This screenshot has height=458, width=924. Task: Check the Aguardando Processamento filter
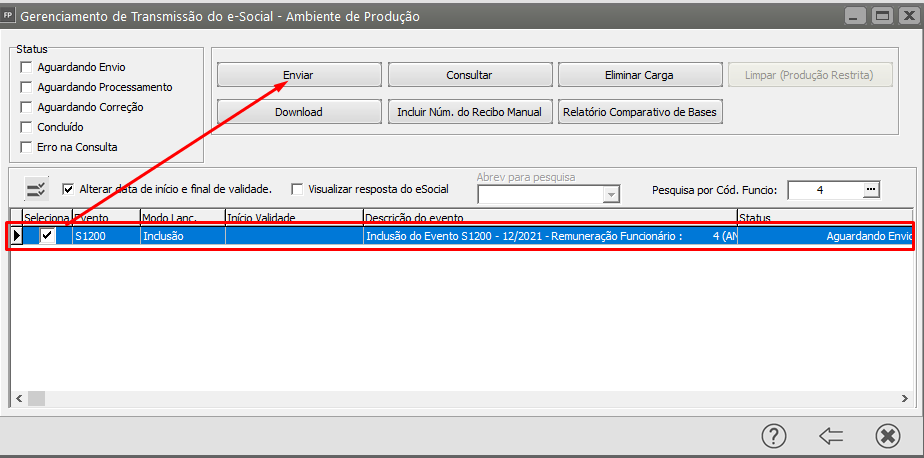tap(26, 87)
